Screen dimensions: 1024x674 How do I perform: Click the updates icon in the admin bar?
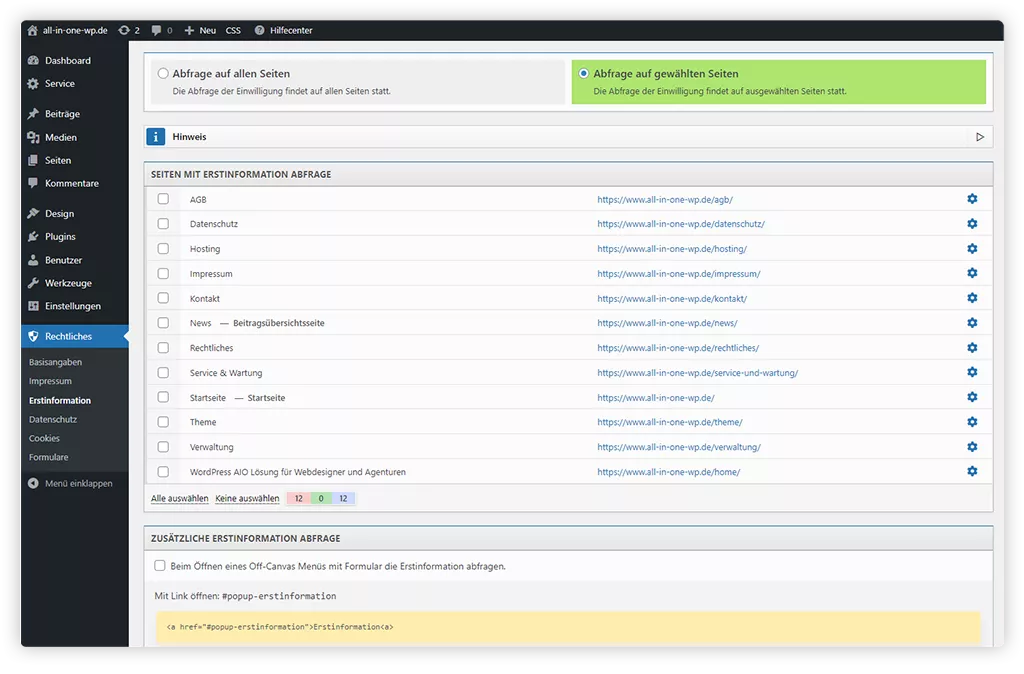(124, 31)
